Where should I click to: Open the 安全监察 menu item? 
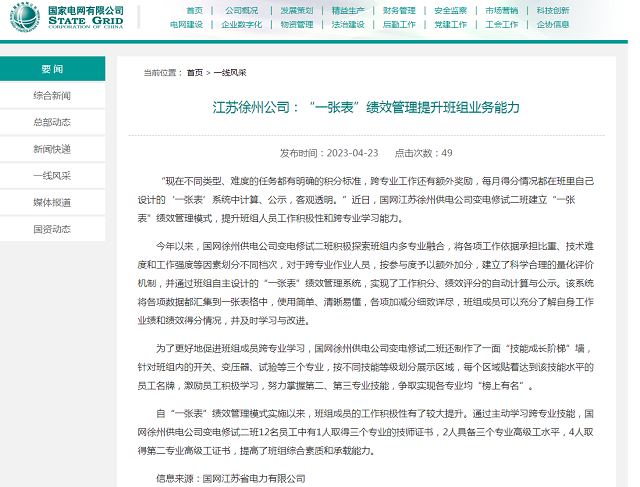click(x=450, y=11)
